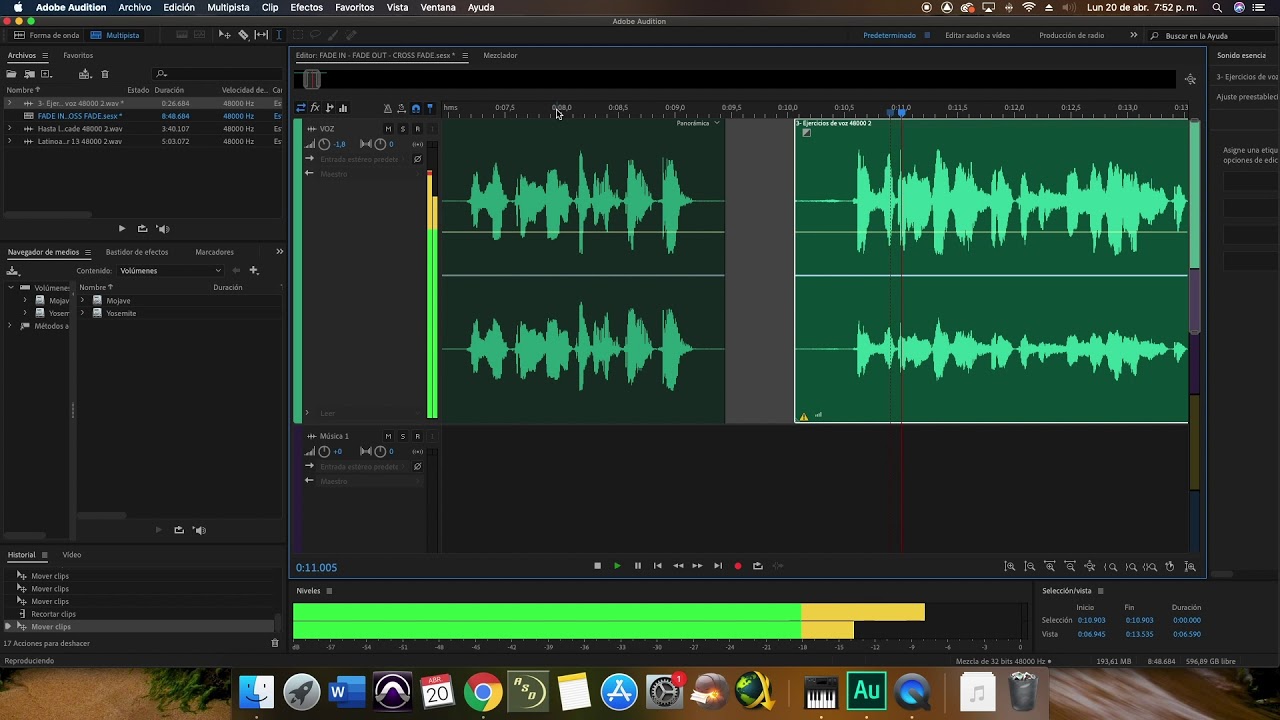
Task: Clear undo history with trash icon in Historial
Action: coord(275,643)
